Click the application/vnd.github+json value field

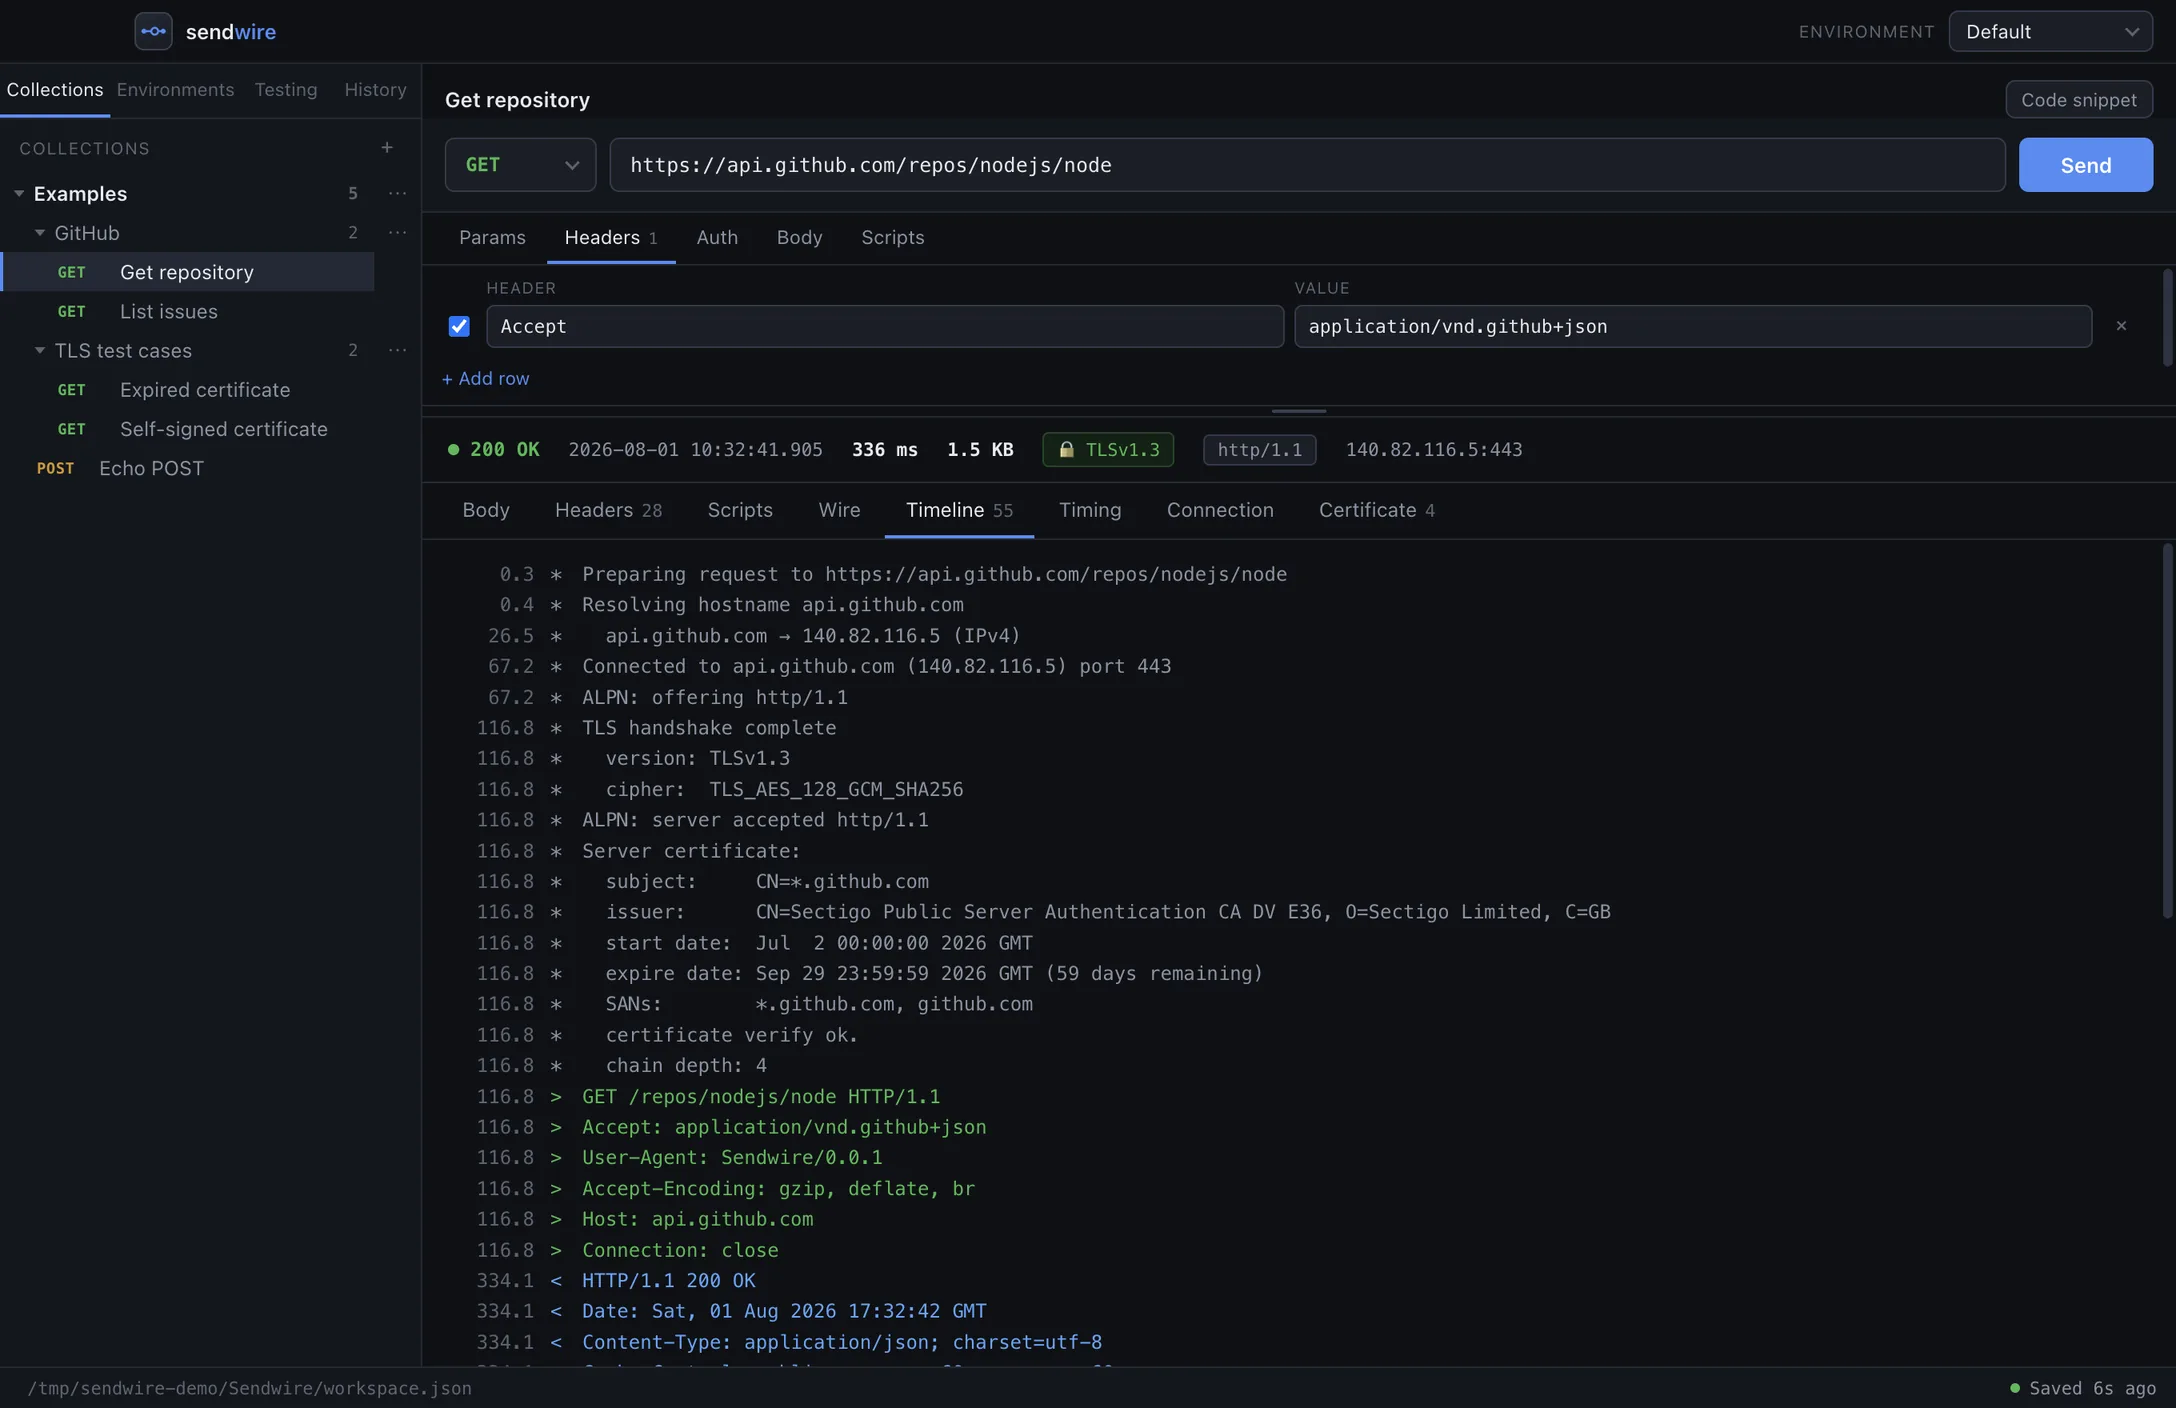[1693, 326]
